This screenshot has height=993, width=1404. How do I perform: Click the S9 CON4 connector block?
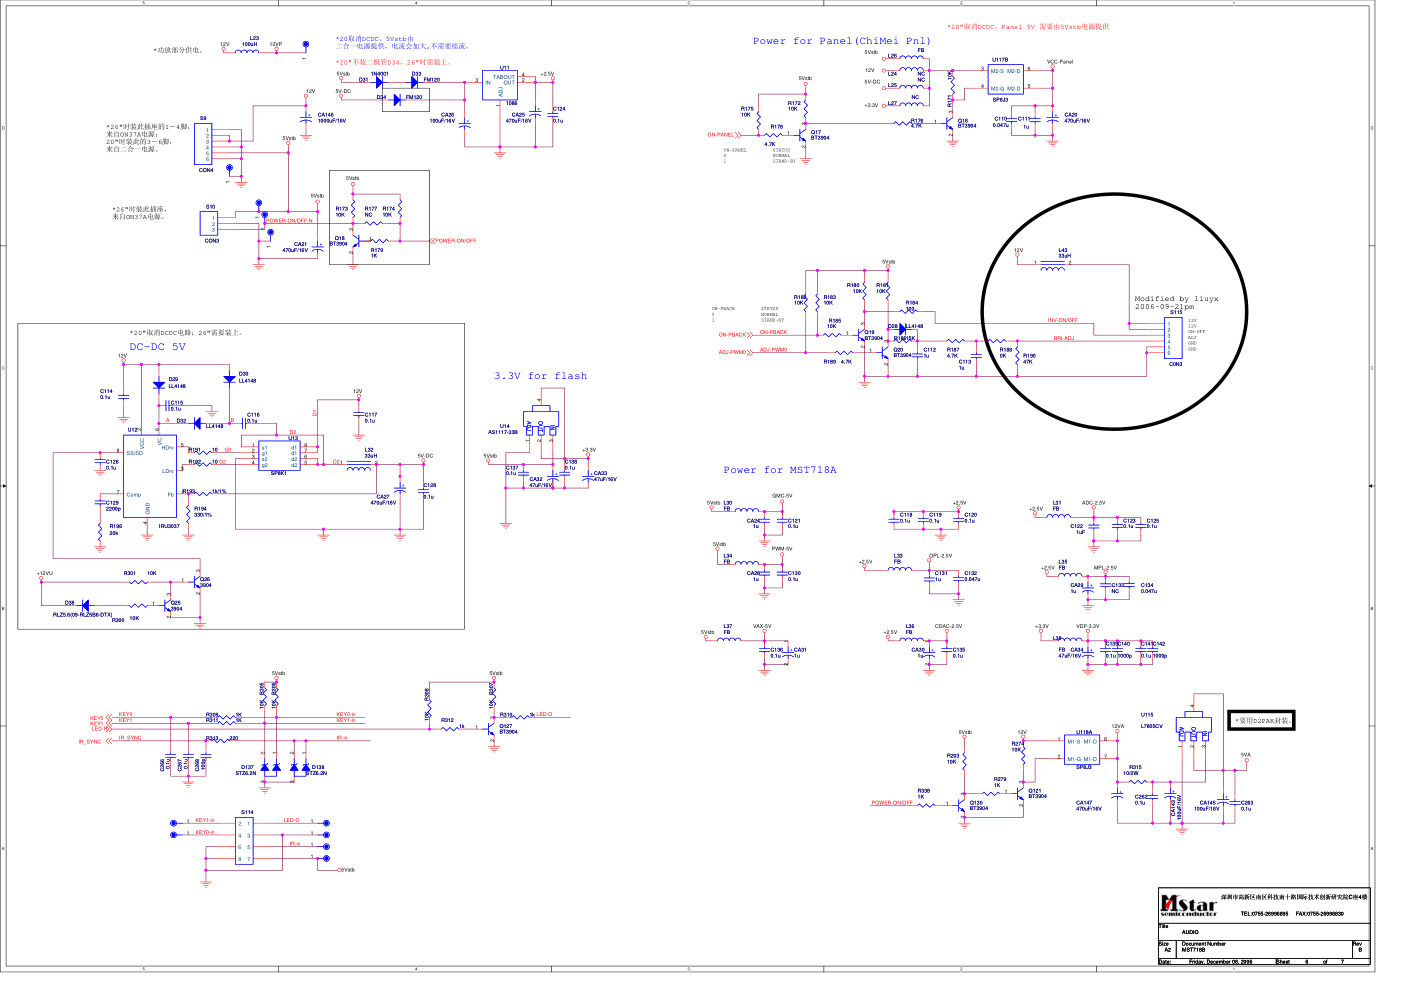[203, 145]
